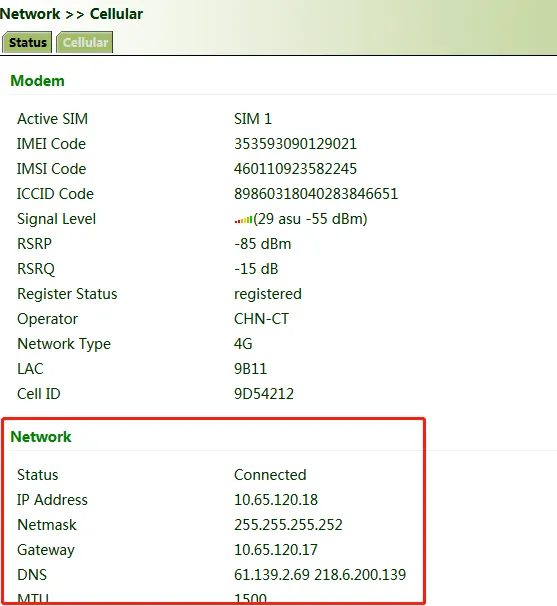This screenshot has width=557, height=606.
Task: Click the Active SIM value SIM 1
Action: (253, 119)
